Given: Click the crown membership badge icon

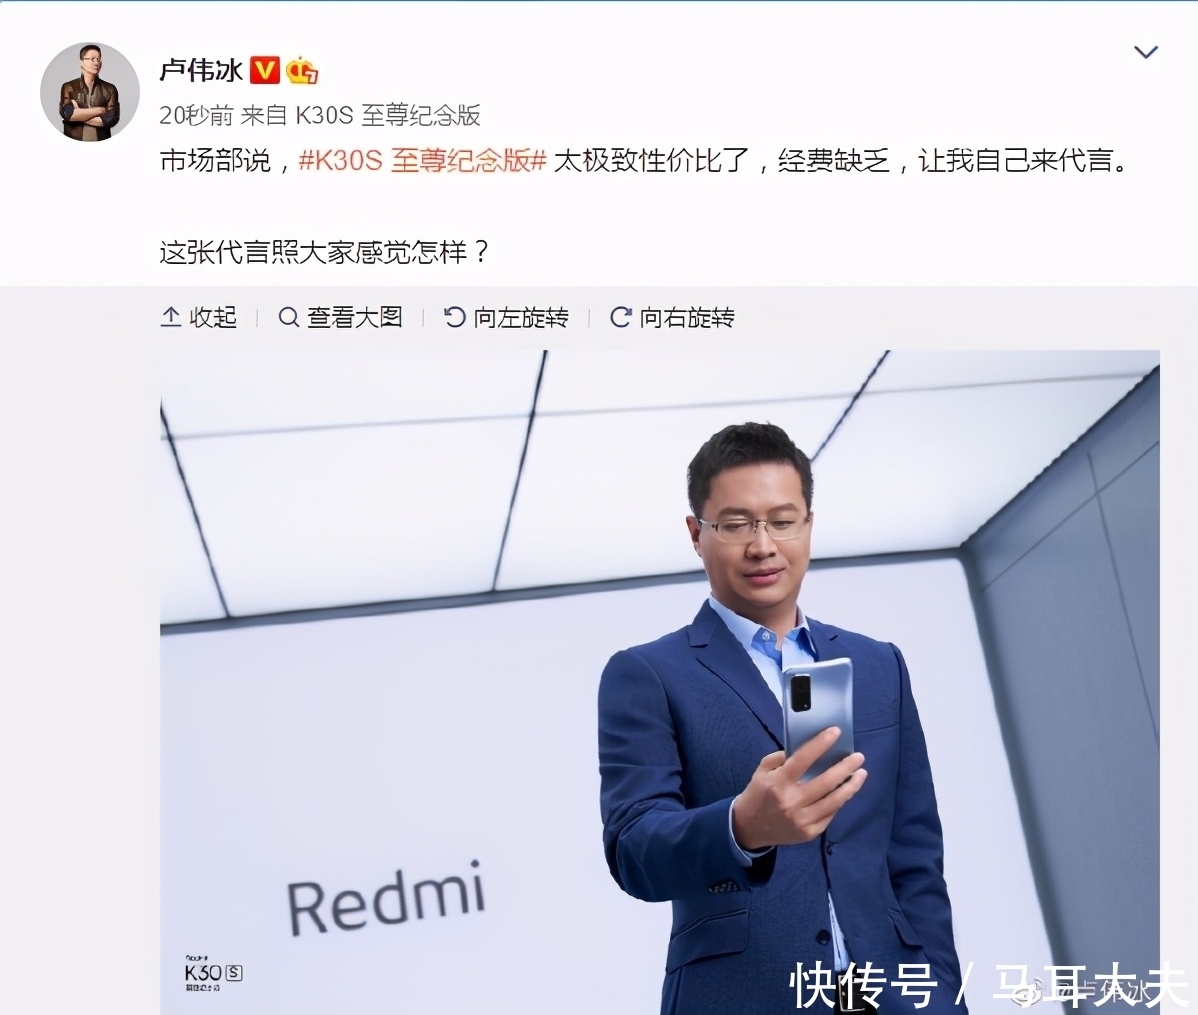Looking at the screenshot, I should (302, 70).
